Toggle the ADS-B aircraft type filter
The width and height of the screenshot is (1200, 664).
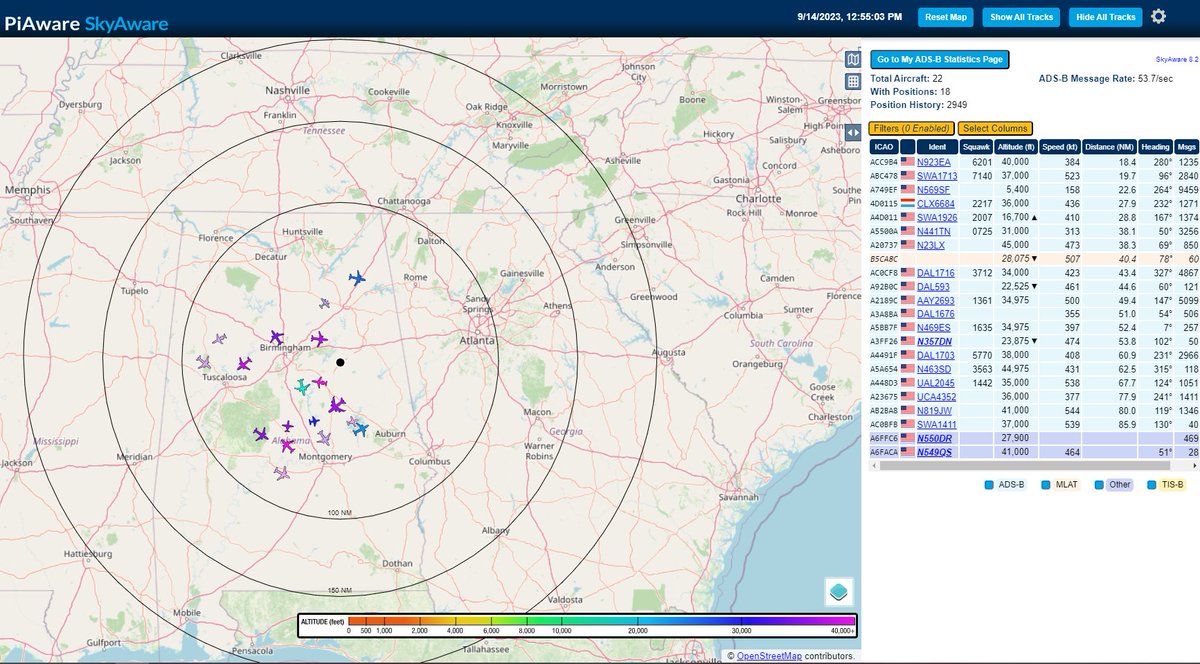tap(986, 483)
